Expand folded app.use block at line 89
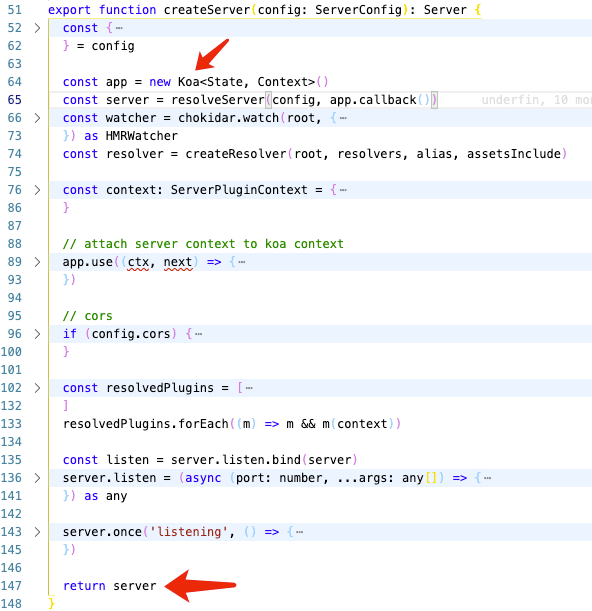Screen dimensions: 592x611 pyautogui.click(x=37, y=262)
